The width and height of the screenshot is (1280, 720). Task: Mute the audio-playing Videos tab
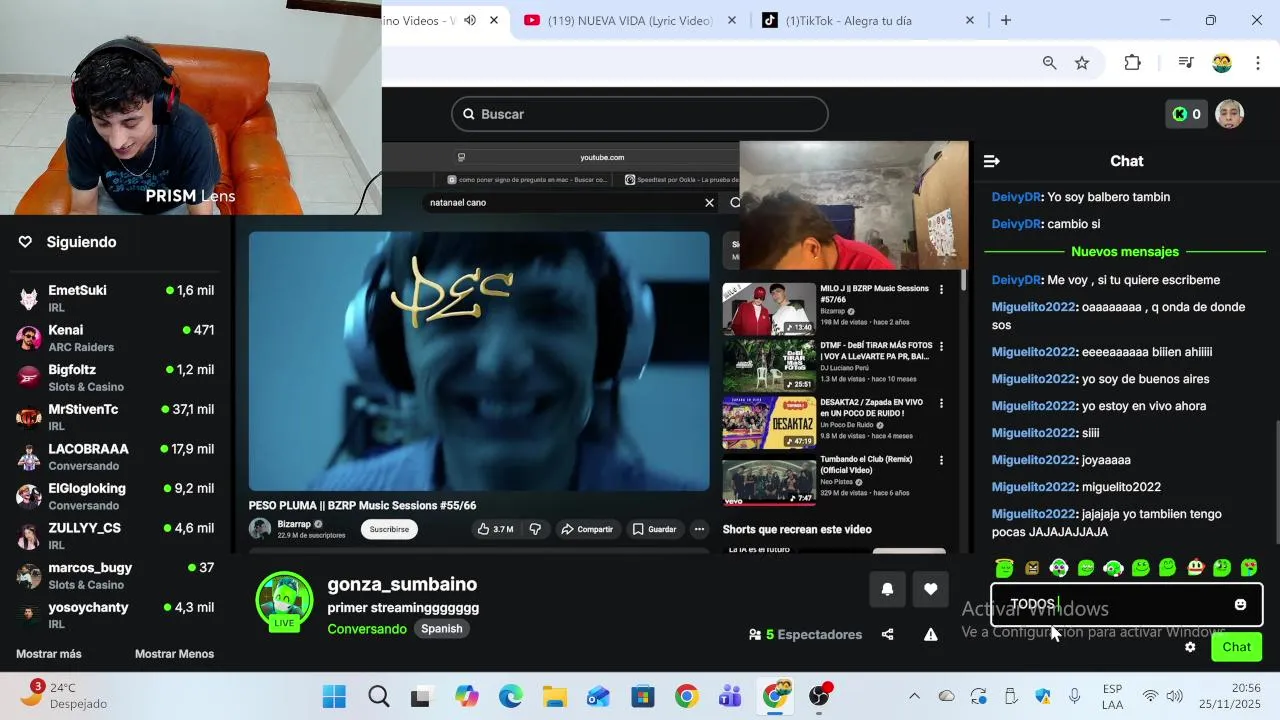470,20
